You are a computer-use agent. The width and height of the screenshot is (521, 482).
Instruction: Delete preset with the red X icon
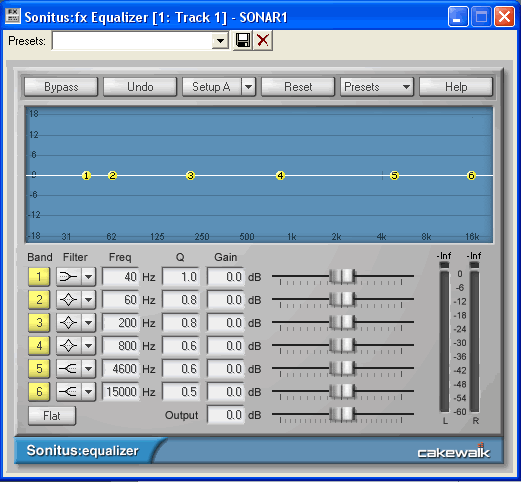pyautogui.click(x=263, y=41)
